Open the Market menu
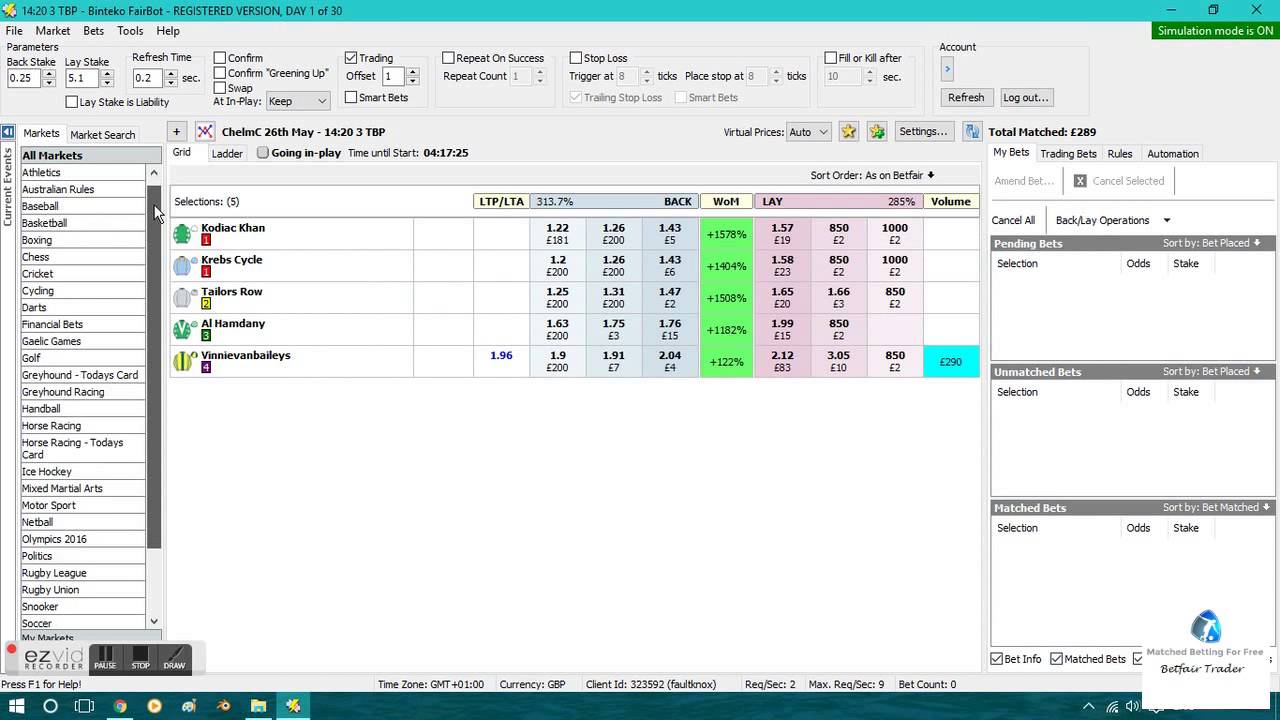This screenshot has width=1280, height=720. click(53, 31)
